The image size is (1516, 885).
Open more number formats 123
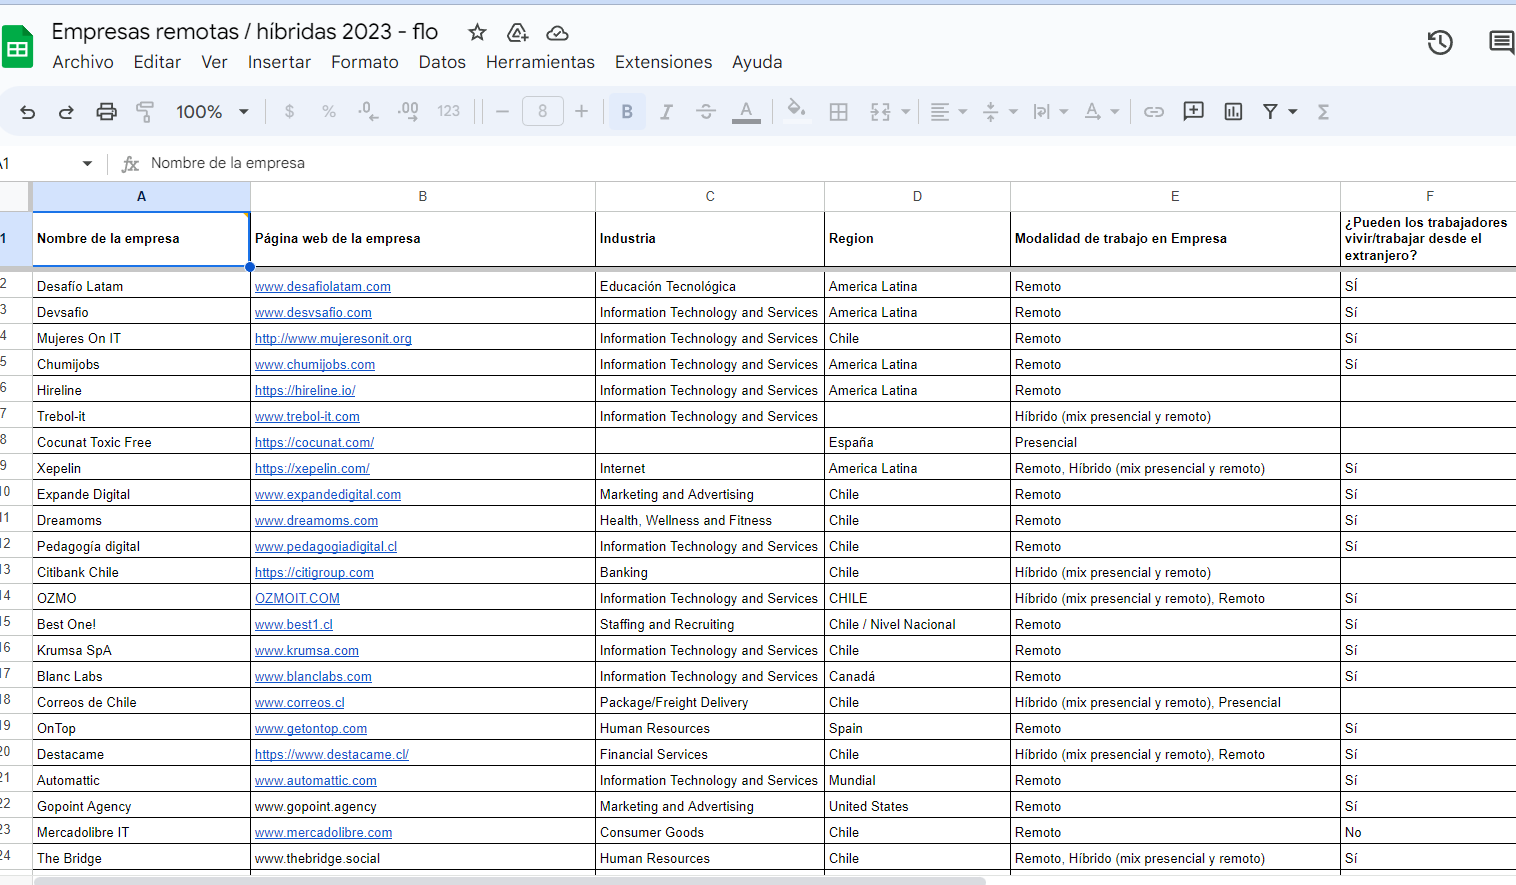[448, 112]
